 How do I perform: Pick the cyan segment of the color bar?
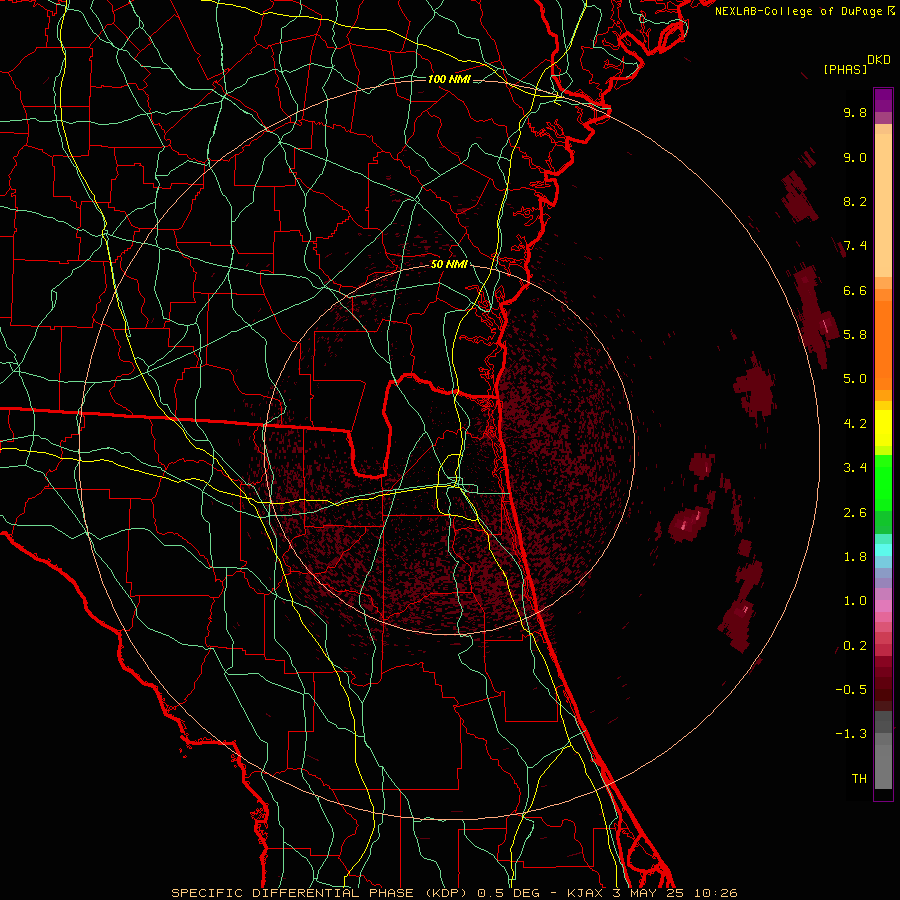tap(883, 549)
